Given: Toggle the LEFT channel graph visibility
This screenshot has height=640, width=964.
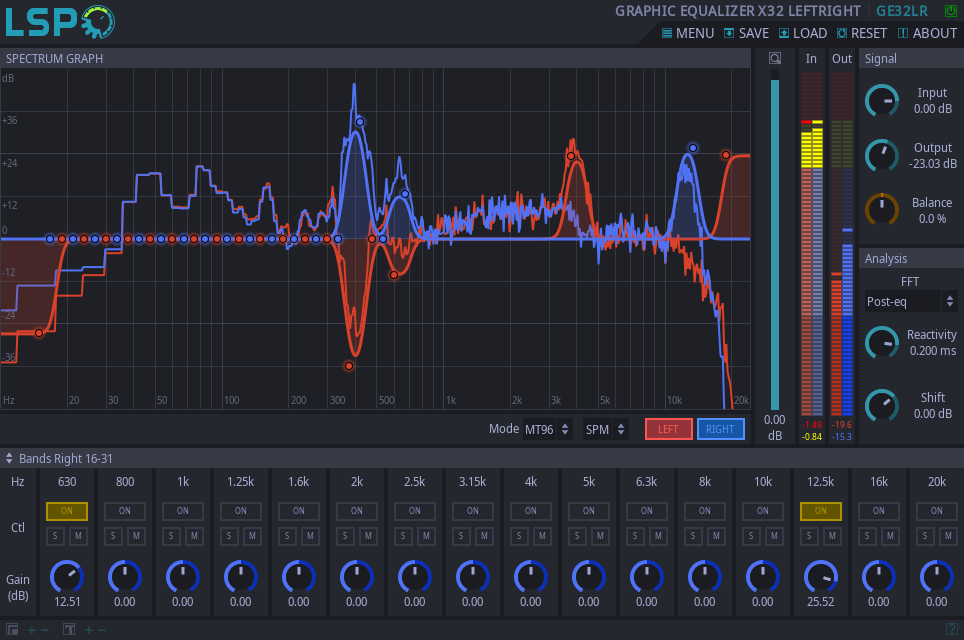Looking at the screenshot, I should pyautogui.click(x=669, y=429).
